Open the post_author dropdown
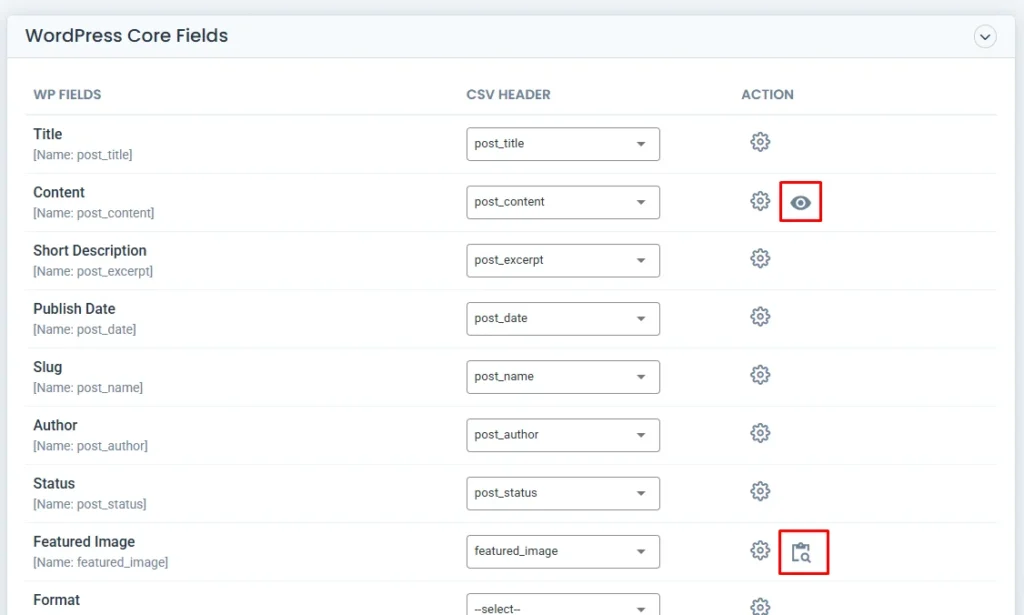 562,435
